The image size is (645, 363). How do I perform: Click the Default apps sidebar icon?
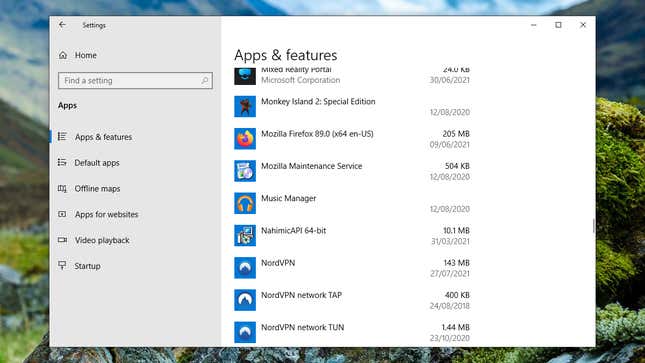(x=62, y=163)
